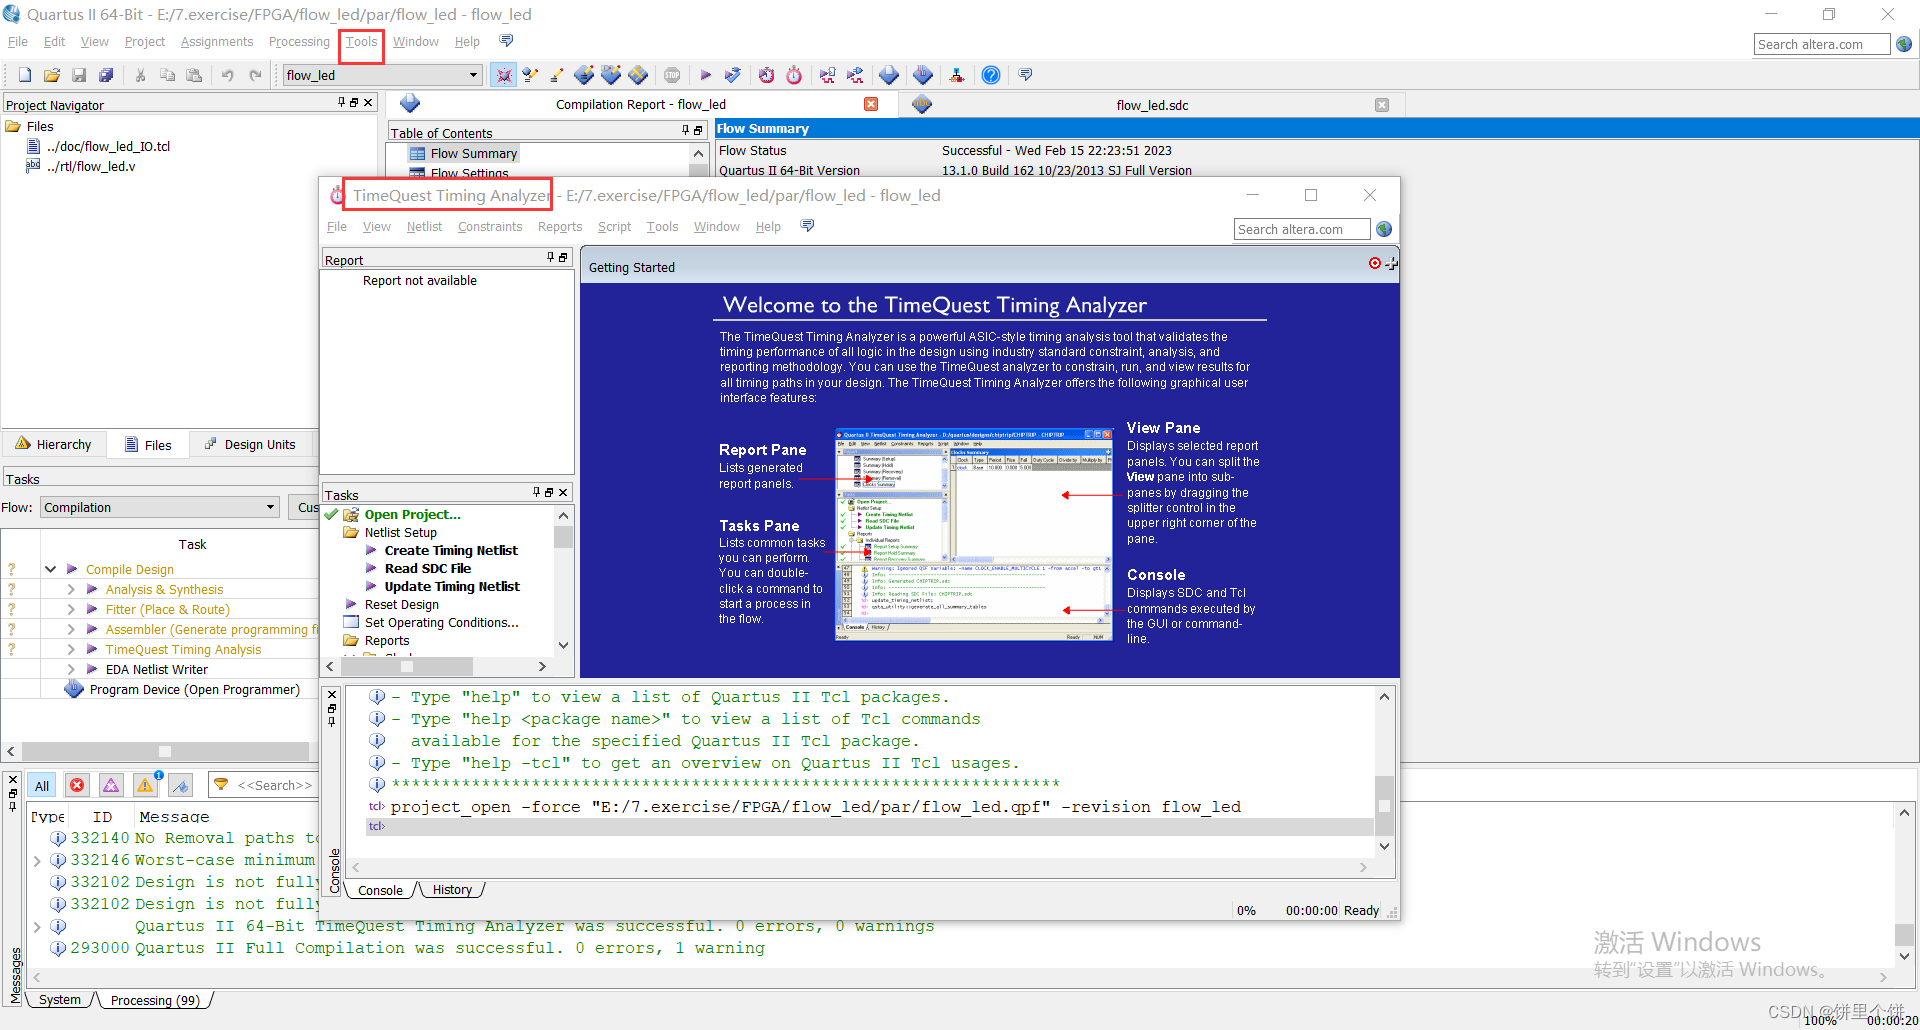Open the Programmer icon in toolbar
1920x1030 pixels.
(923, 75)
